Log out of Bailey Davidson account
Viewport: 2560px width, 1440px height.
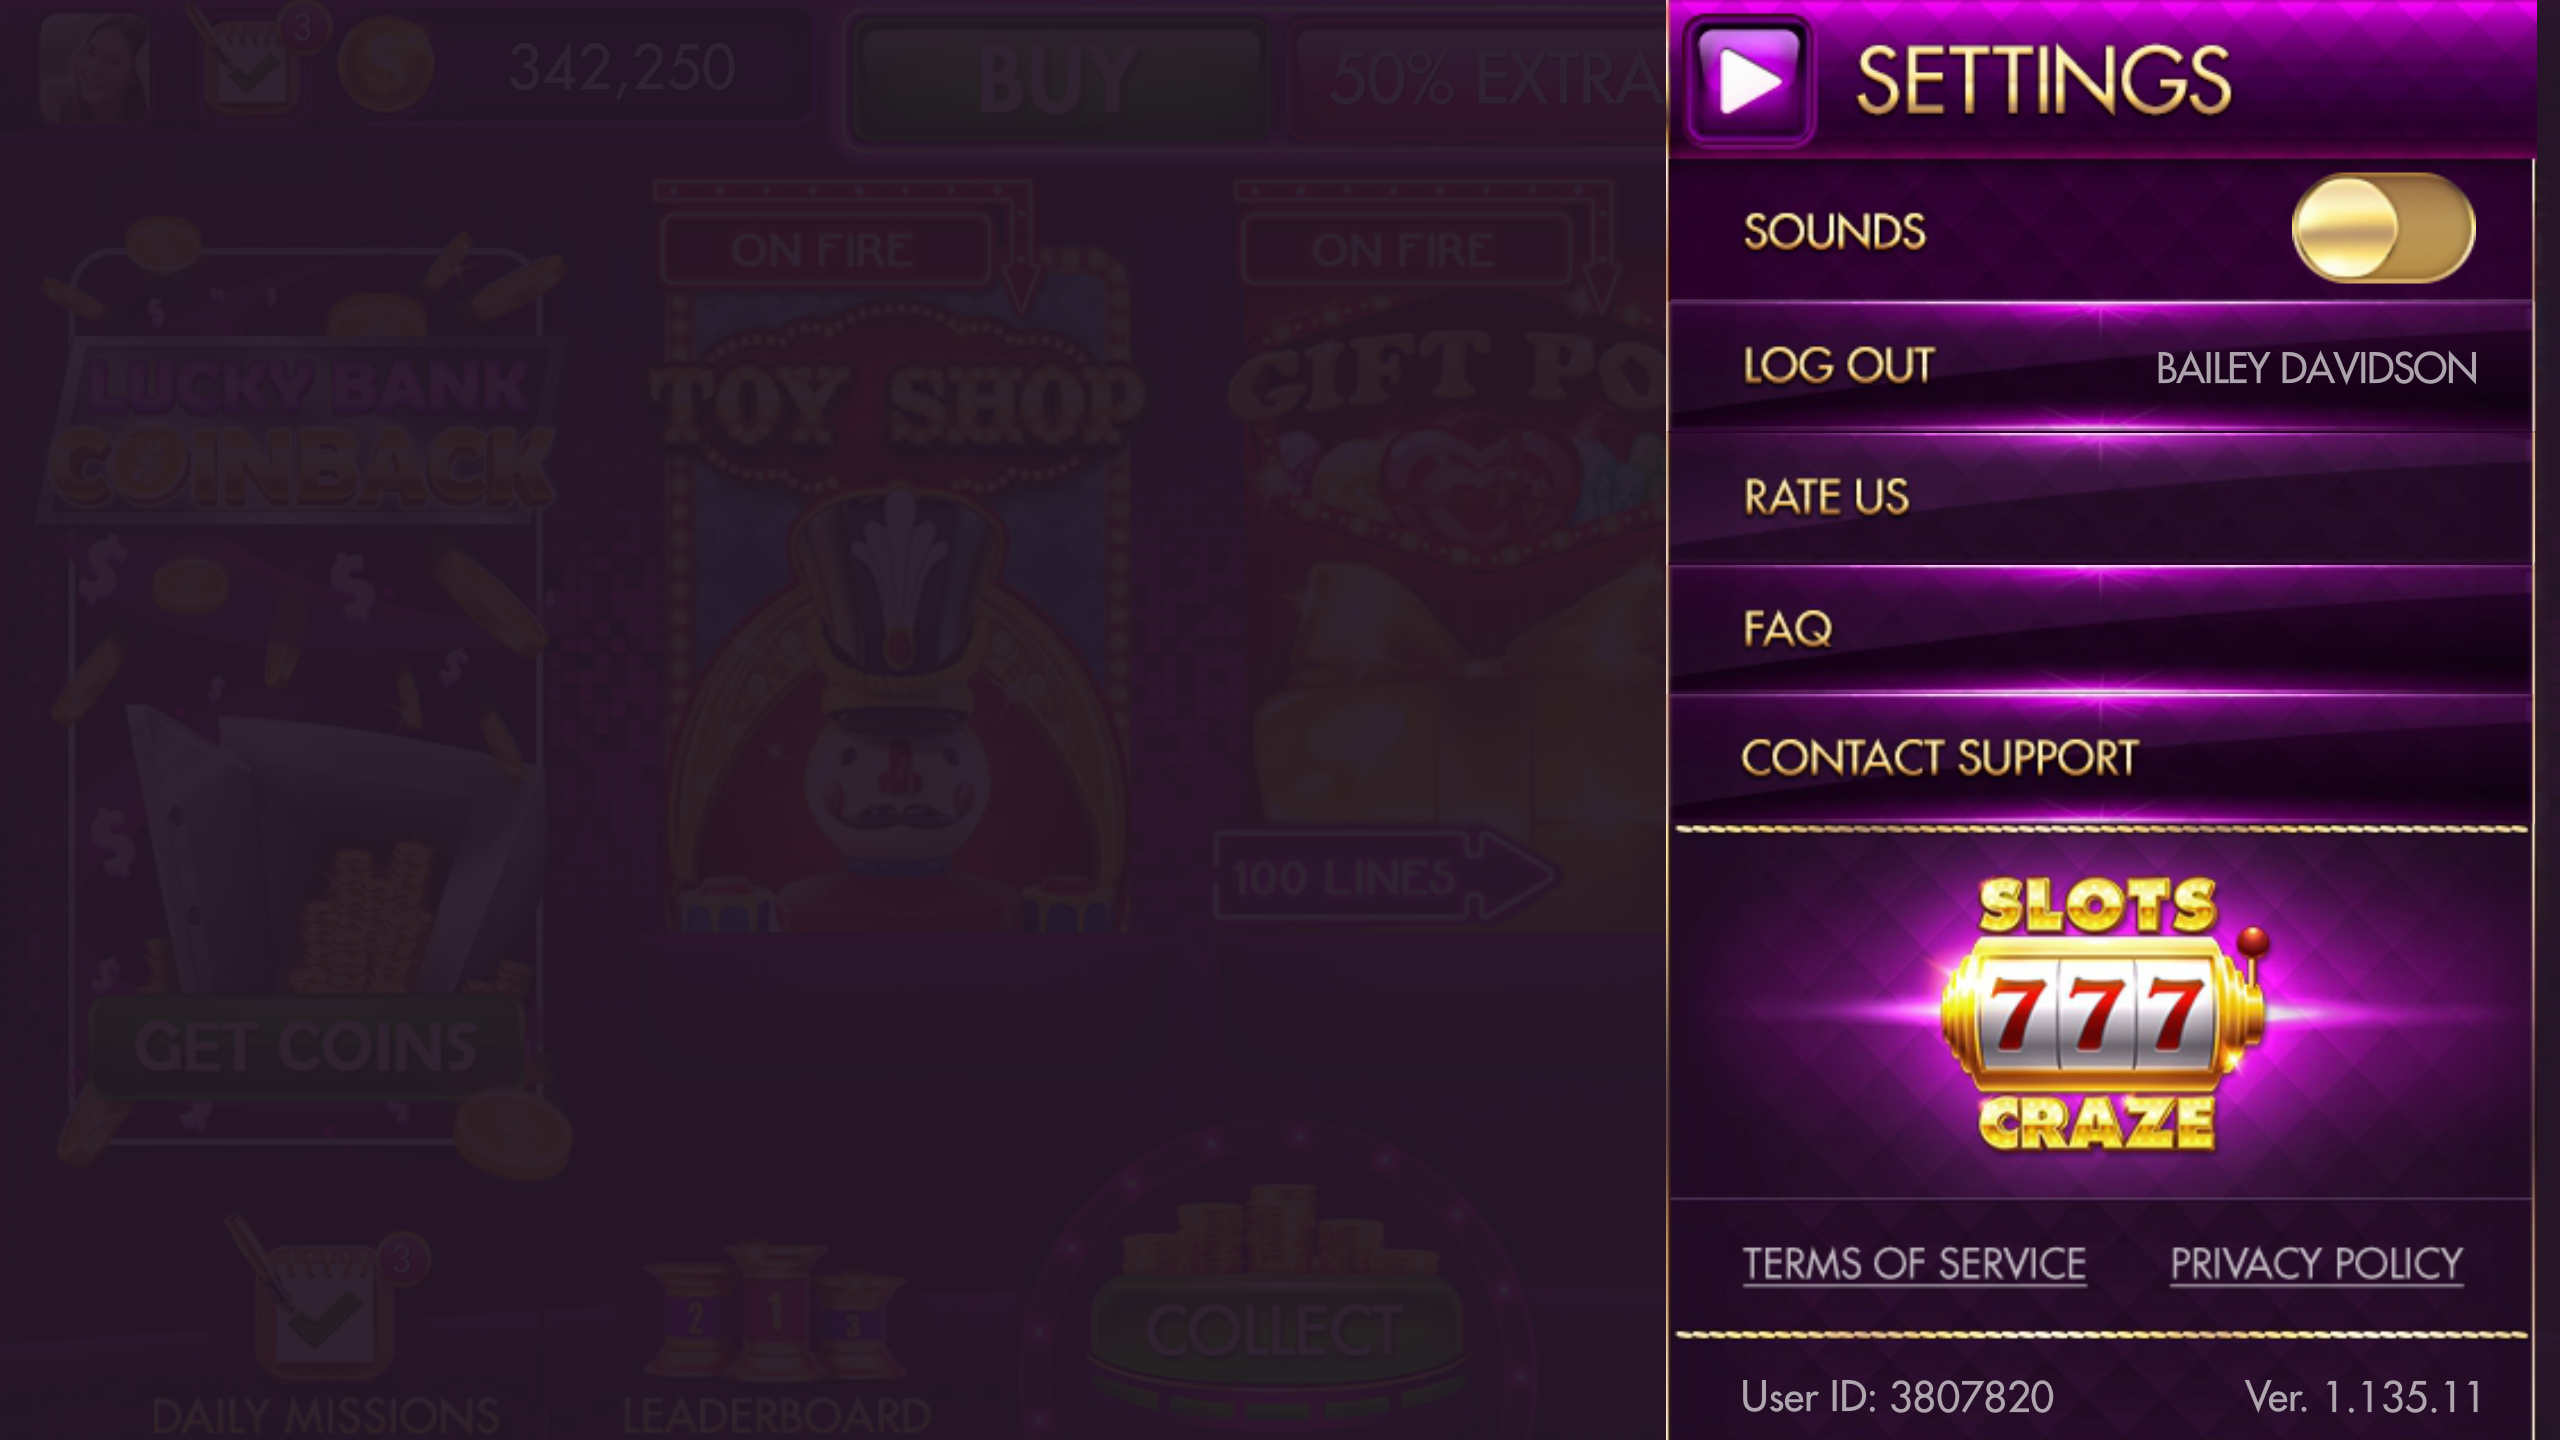(x=2100, y=367)
